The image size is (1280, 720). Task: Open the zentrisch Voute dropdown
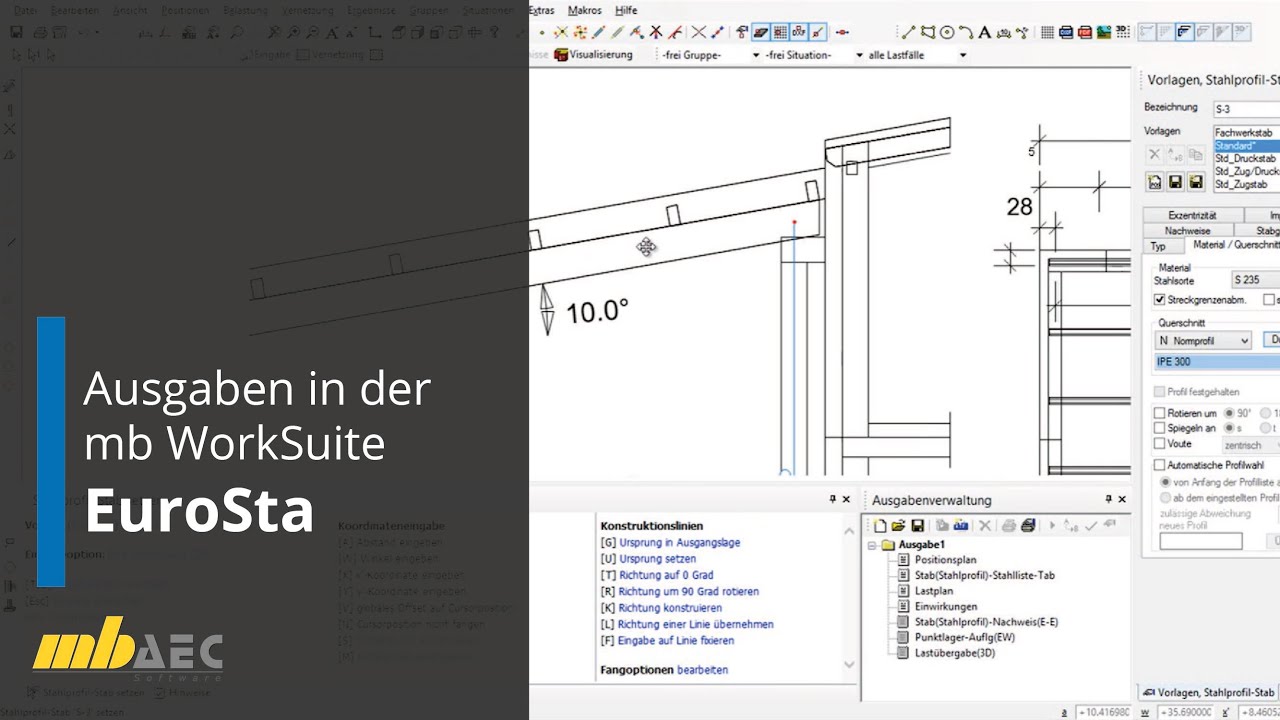coord(1251,444)
